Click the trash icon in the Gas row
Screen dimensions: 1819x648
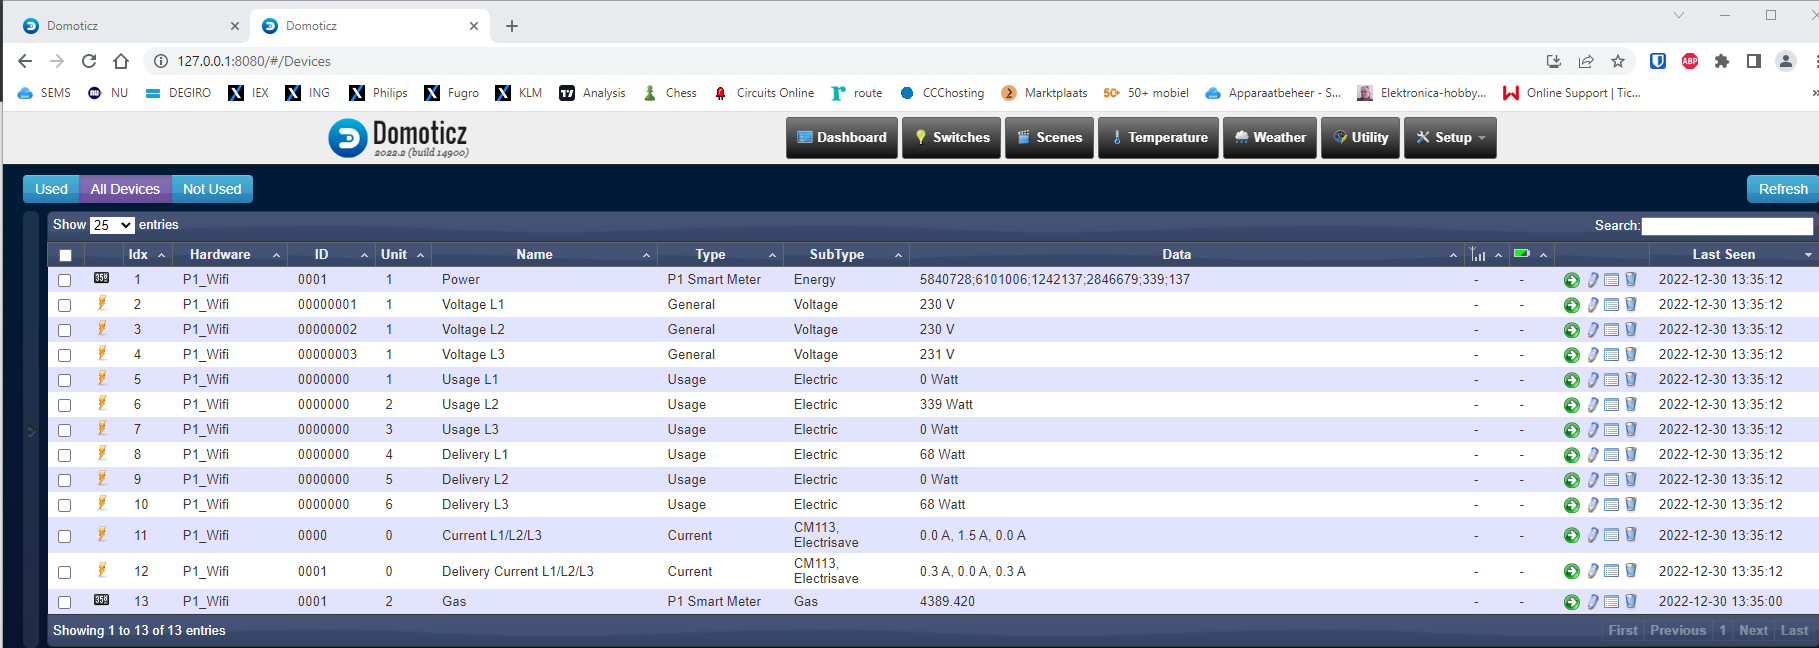click(1631, 601)
